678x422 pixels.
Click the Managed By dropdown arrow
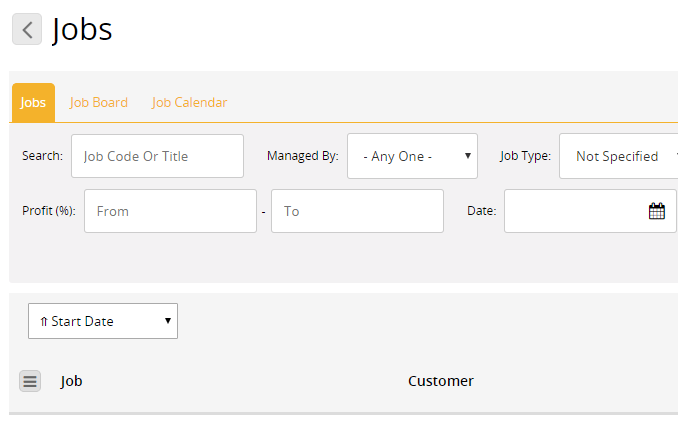pos(467,156)
